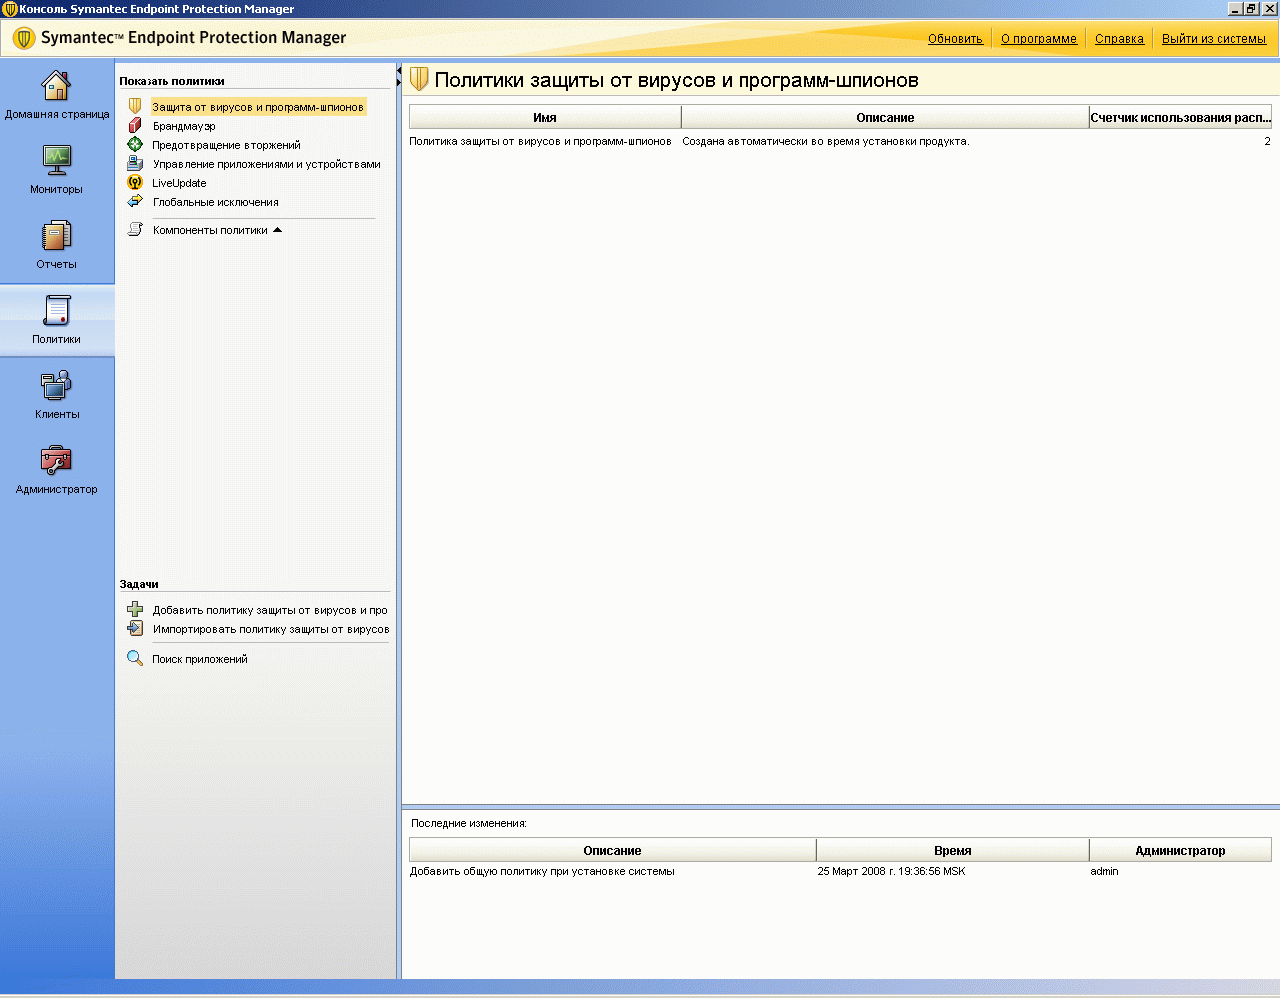Go to the Отчеты reports section
The width and height of the screenshot is (1280, 998).
[x=57, y=245]
